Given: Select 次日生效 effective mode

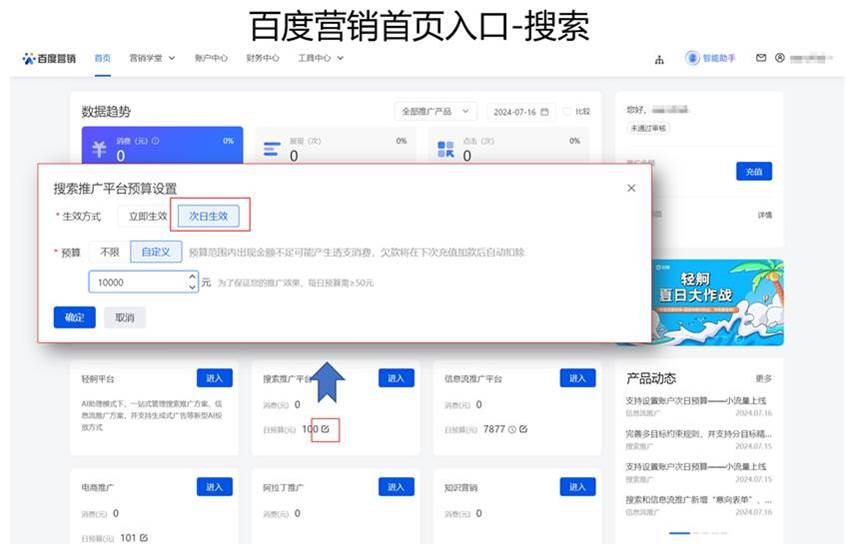Looking at the screenshot, I should coord(209,216).
